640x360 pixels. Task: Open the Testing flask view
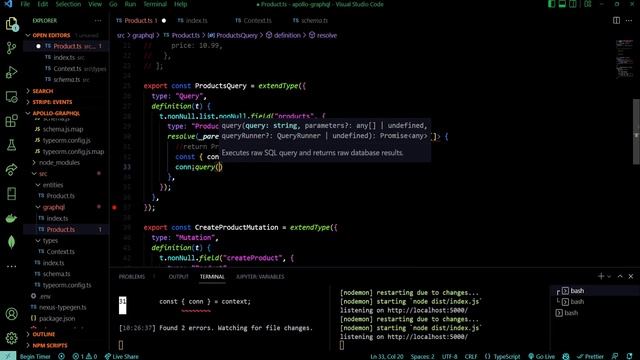pyautogui.click(x=11, y=145)
